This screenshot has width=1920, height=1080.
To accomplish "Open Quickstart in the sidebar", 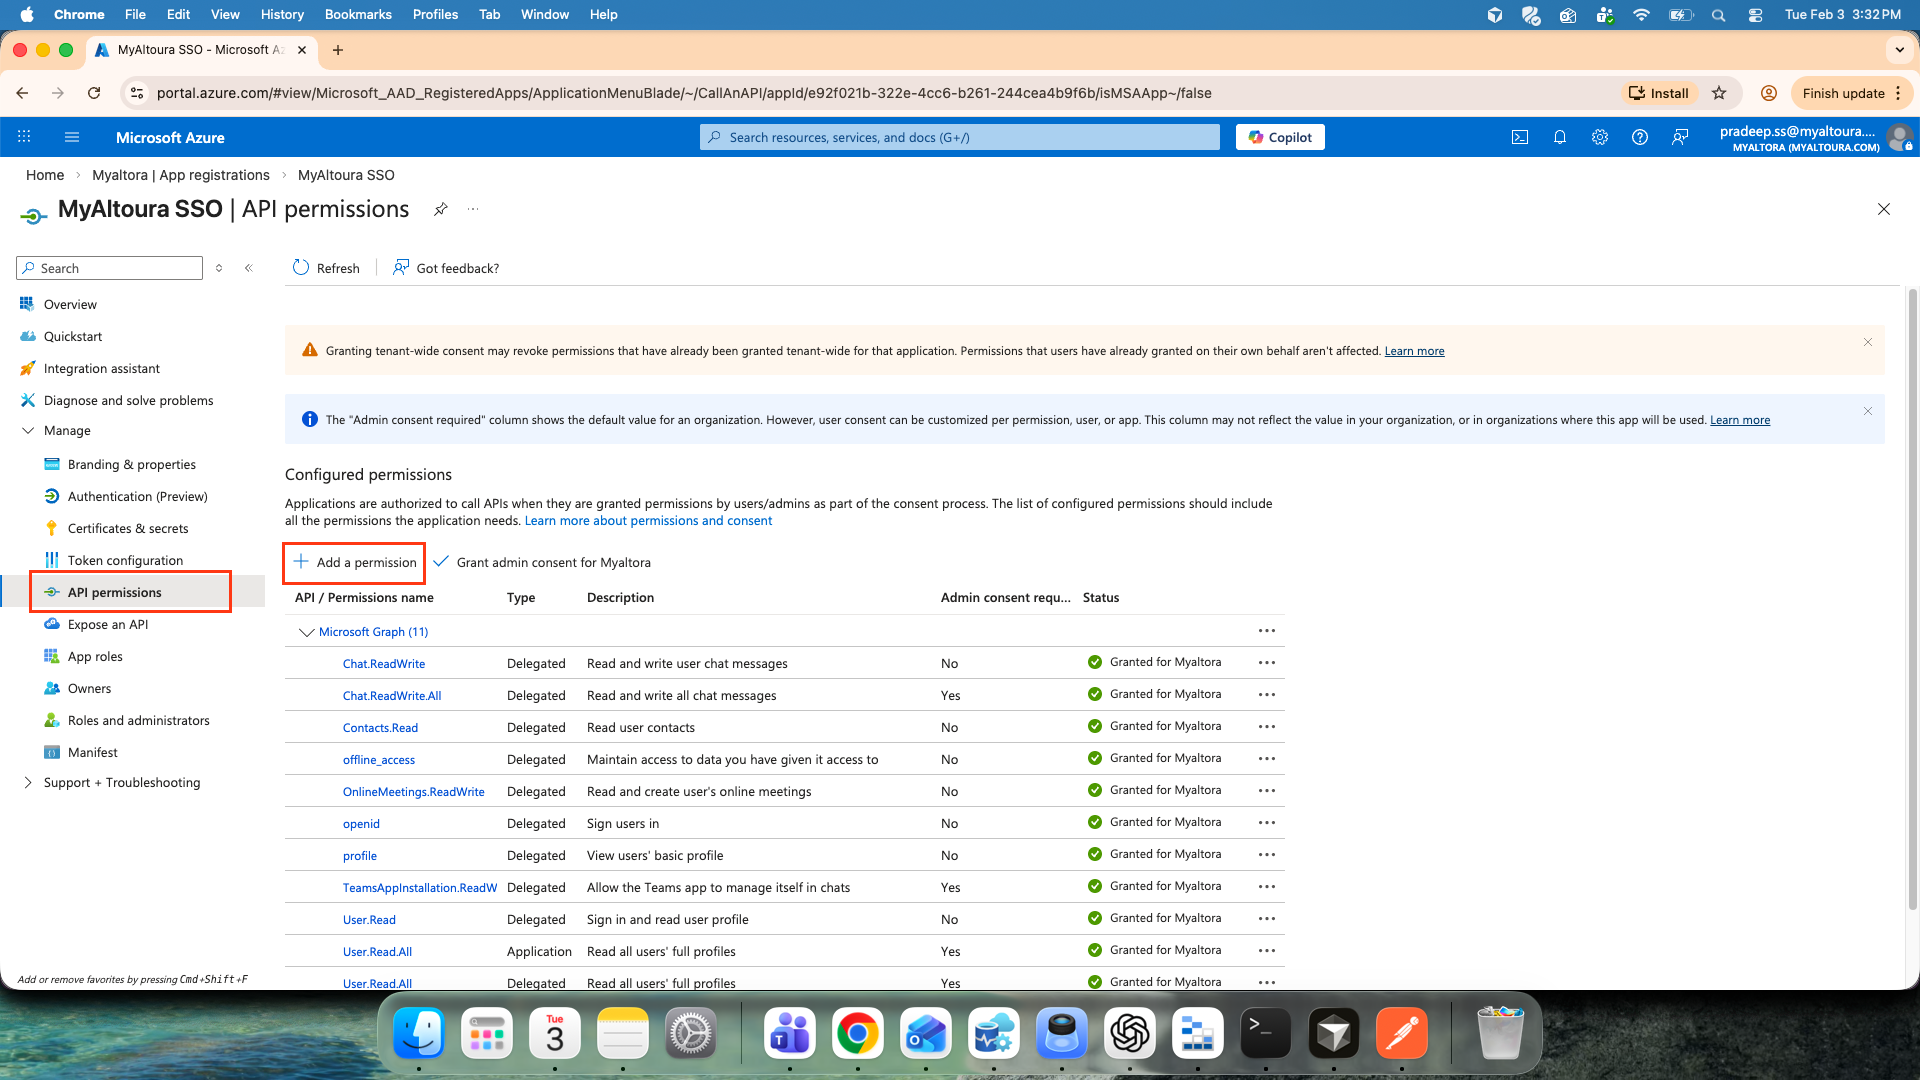I will tap(72, 336).
